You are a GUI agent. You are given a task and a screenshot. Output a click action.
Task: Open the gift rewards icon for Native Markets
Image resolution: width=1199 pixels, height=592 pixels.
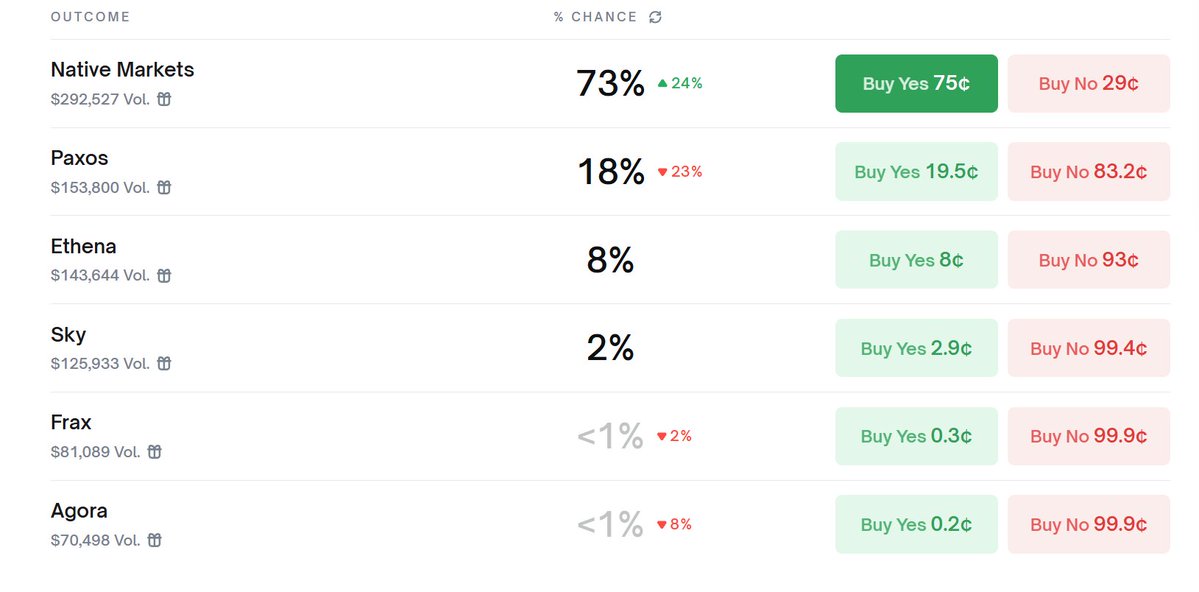164,99
